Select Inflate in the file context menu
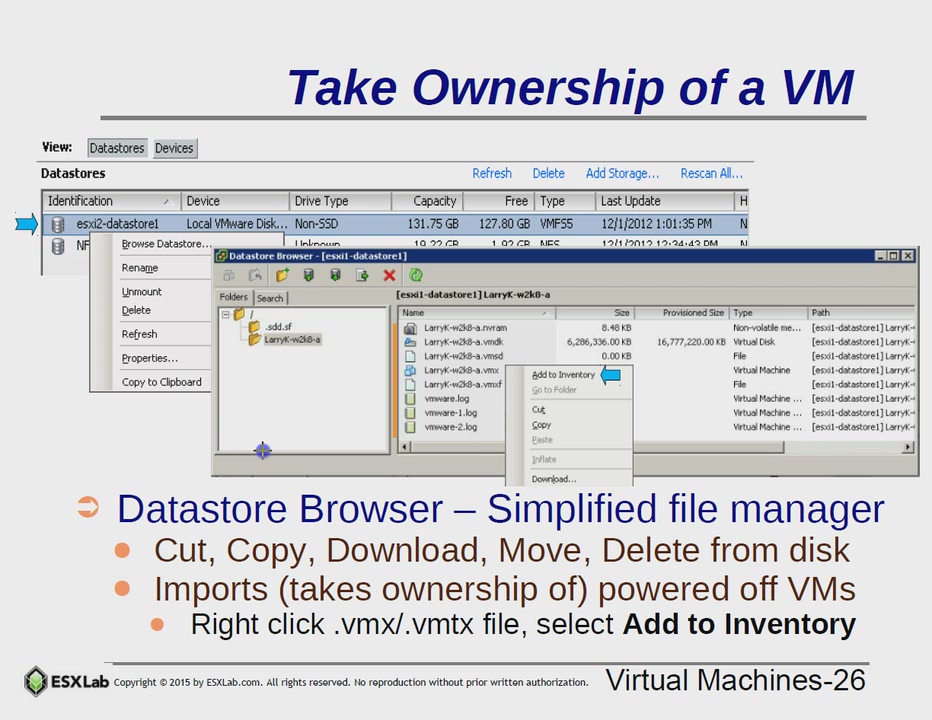Image resolution: width=932 pixels, height=720 pixels. [544, 459]
